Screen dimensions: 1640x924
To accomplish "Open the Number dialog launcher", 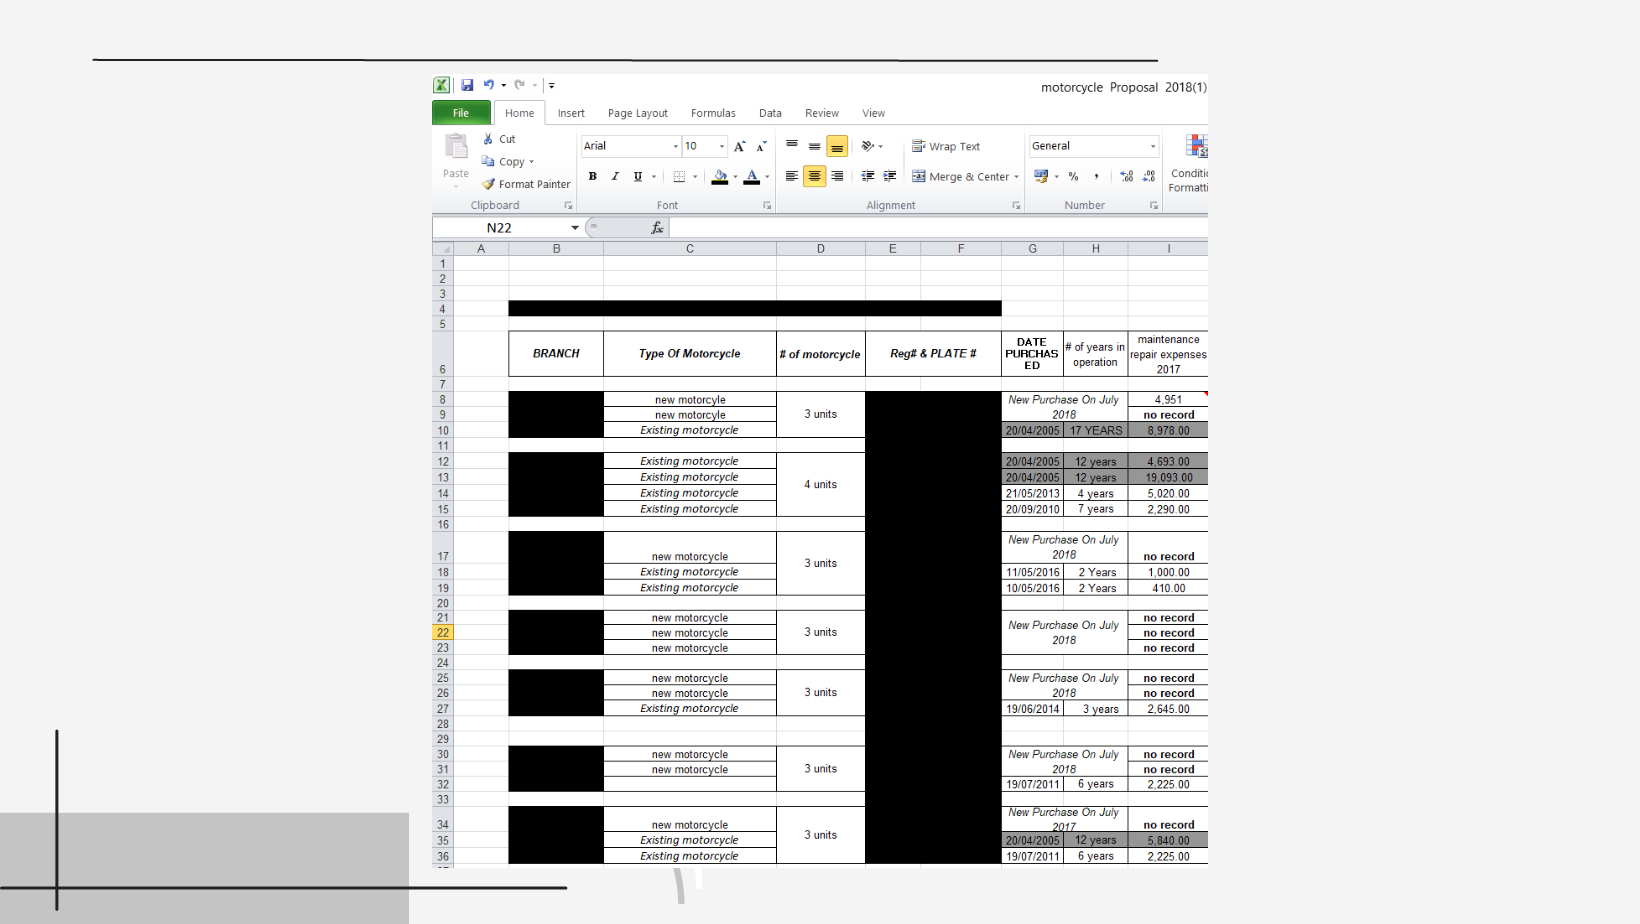I will pos(1154,206).
